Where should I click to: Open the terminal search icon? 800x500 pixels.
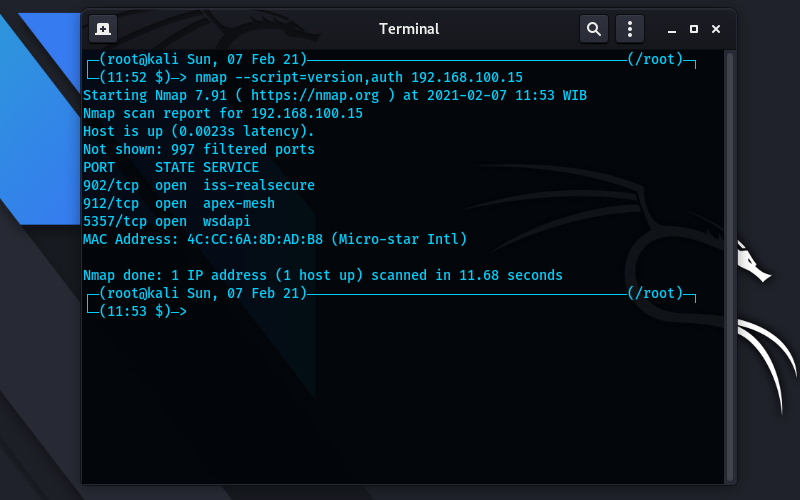[x=594, y=29]
